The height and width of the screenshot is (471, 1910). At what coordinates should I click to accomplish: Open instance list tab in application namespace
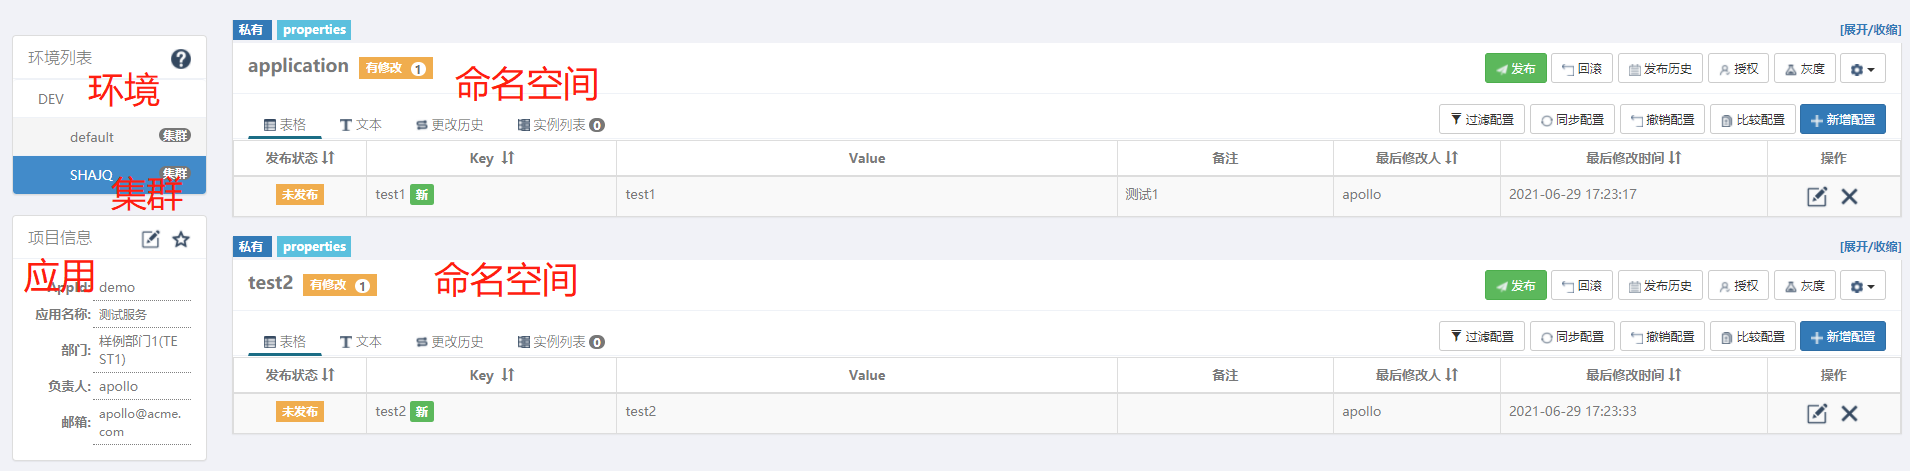(561, 125)
